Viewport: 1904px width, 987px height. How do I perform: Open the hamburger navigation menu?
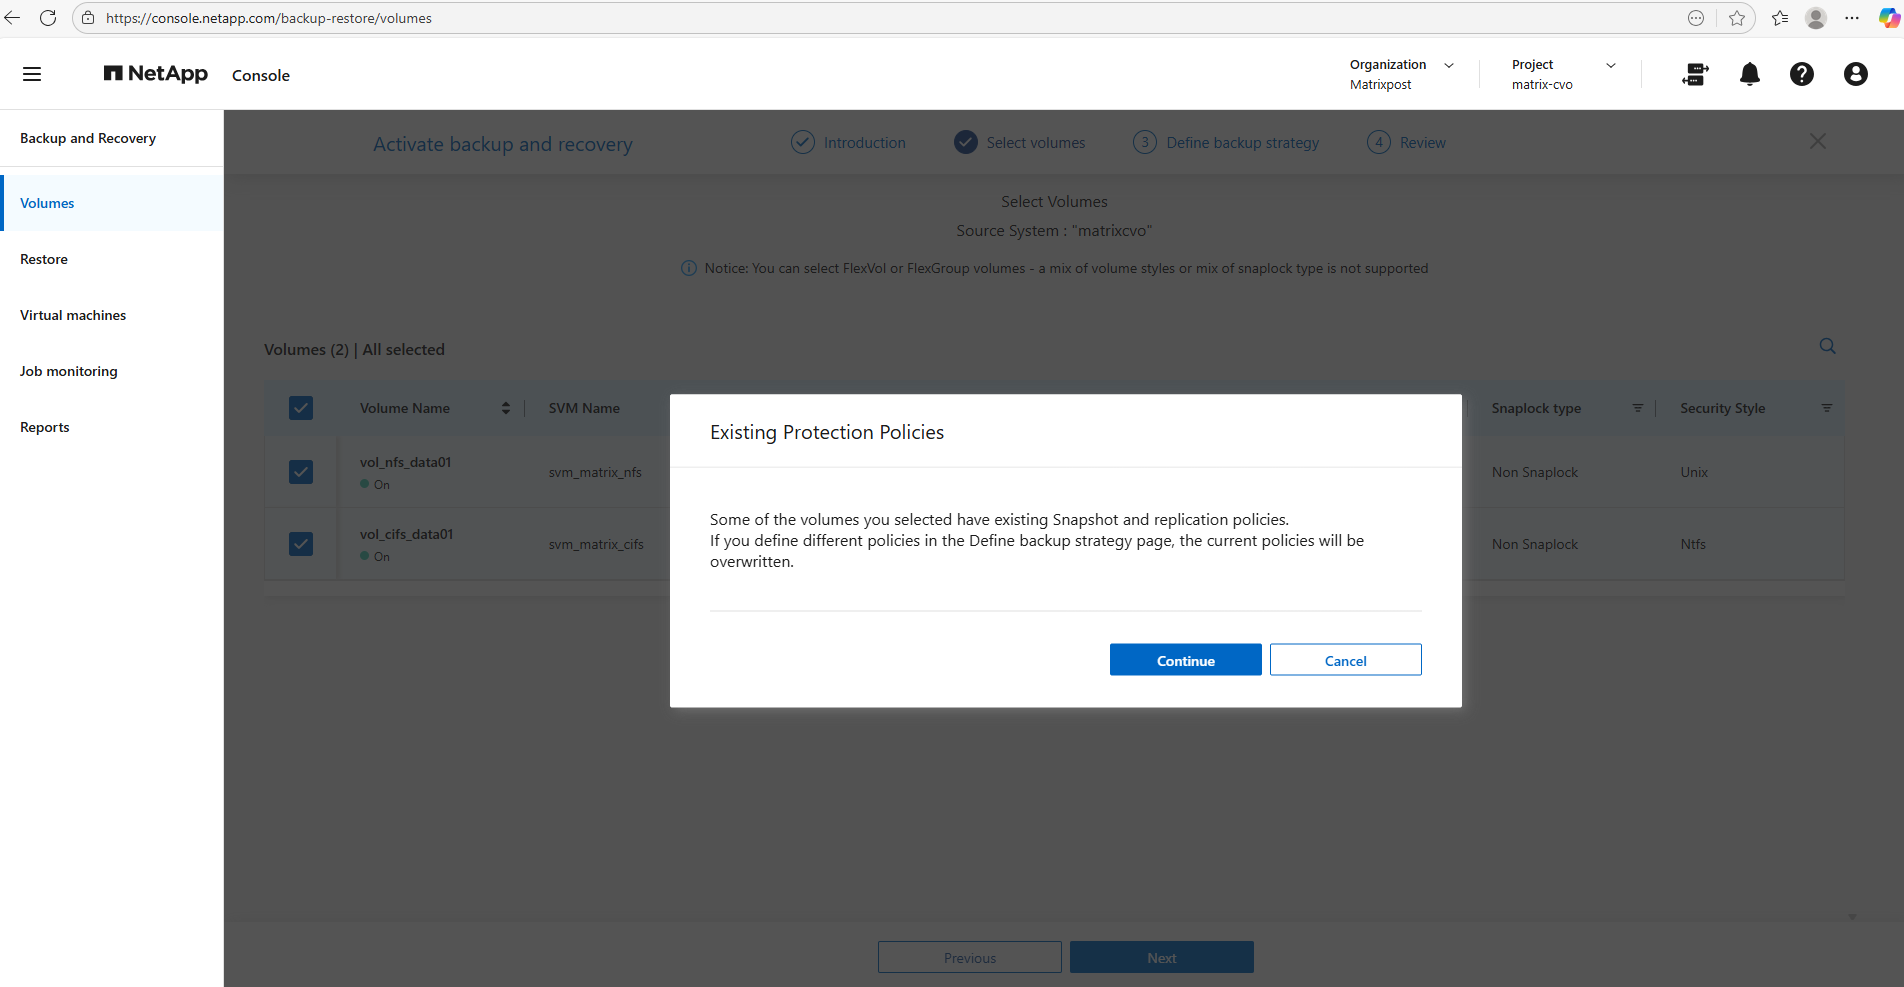click(x=32, y=74)
